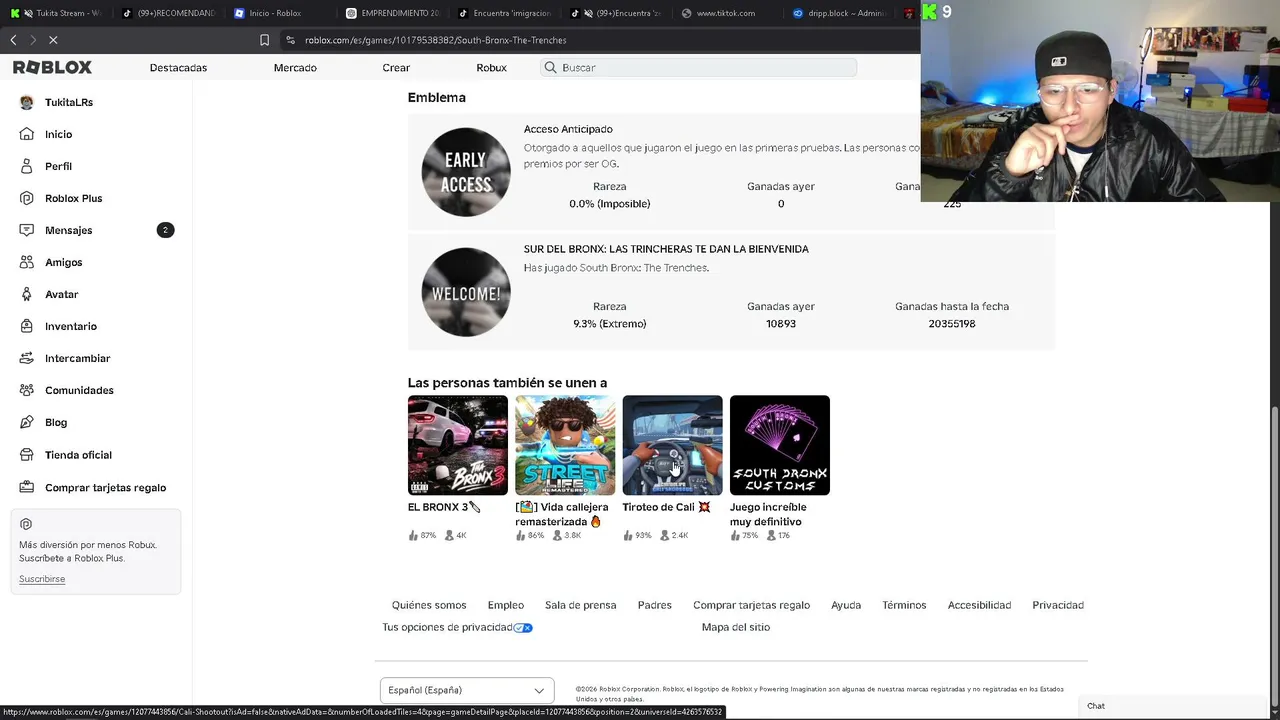1280x720 pixels.
Task: Open the Comprar tarjetas regalo footer link
Action: (751, 605)
